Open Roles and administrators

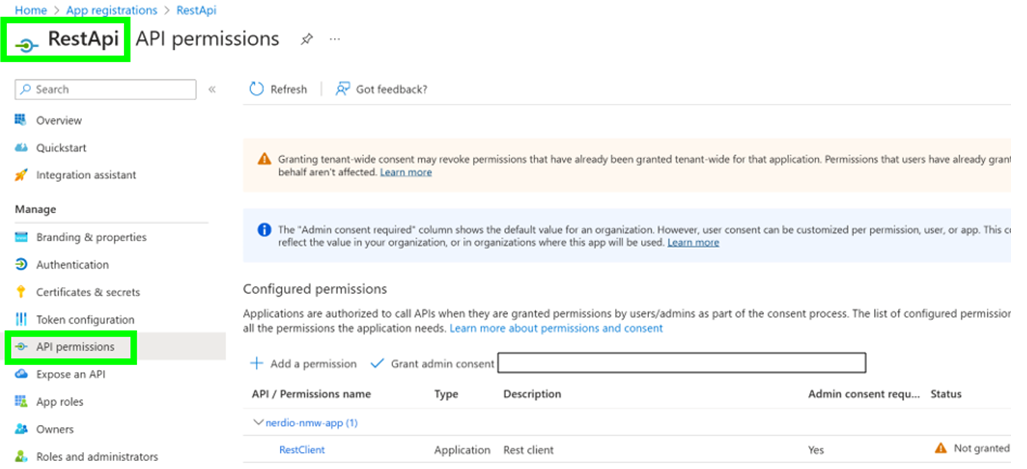pyautogui.click(x=97, y=457)
